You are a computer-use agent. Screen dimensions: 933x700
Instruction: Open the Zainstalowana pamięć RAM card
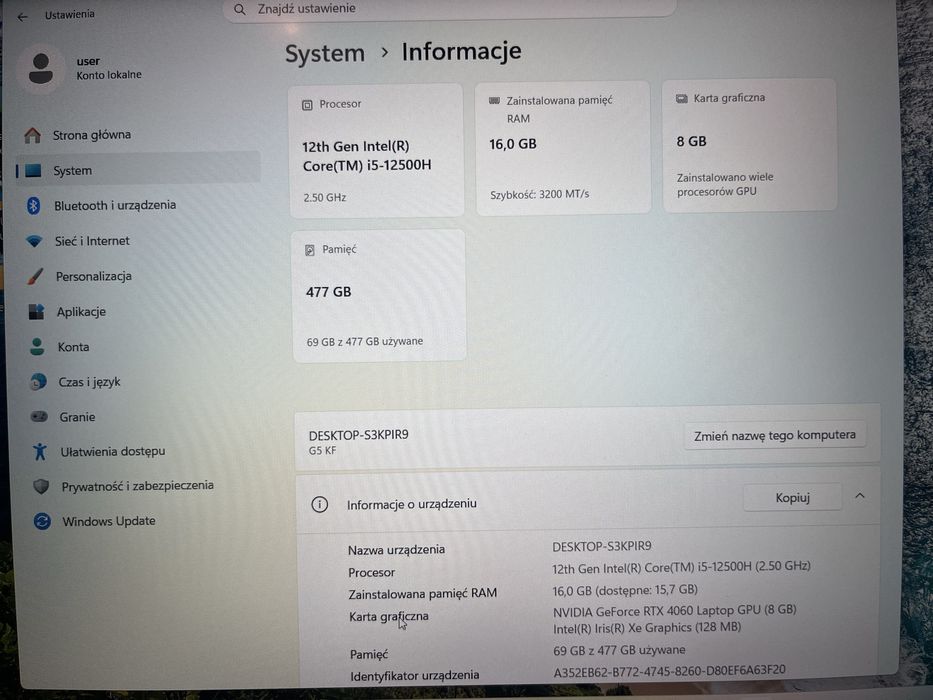tap(563, 148)
